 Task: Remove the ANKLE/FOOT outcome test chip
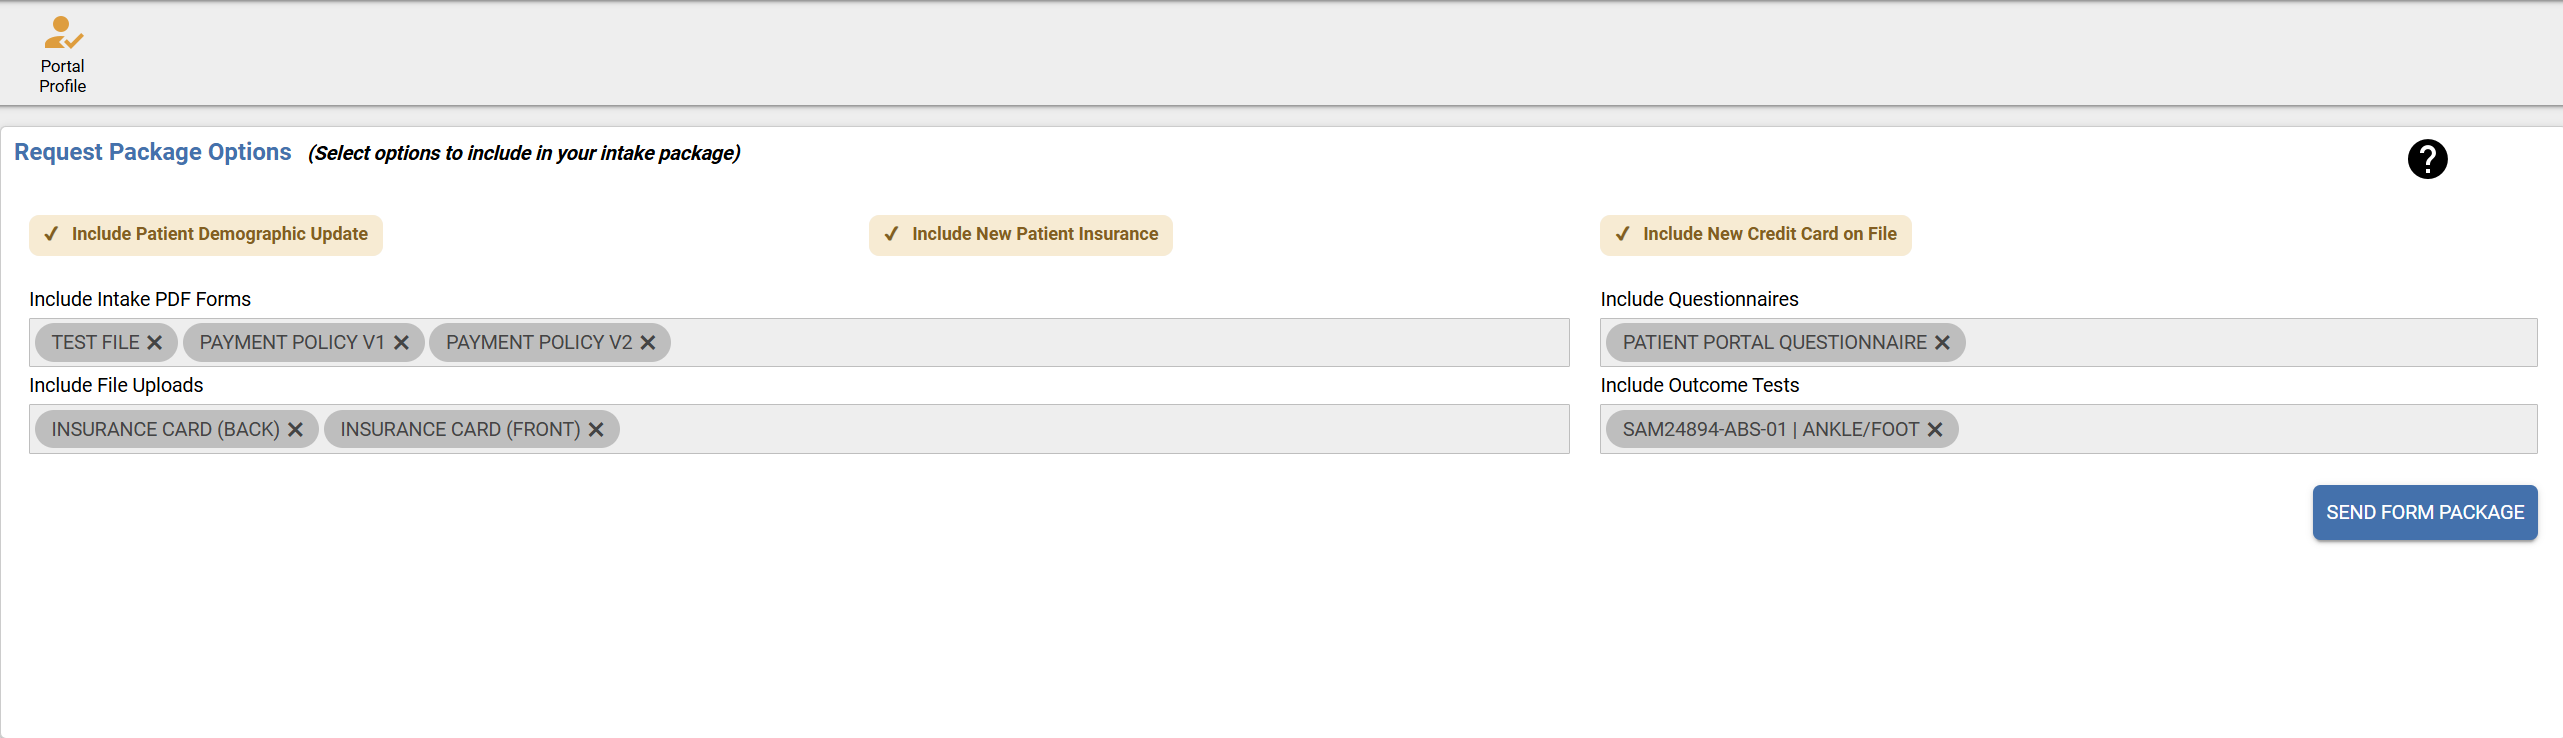(1935, 430)
